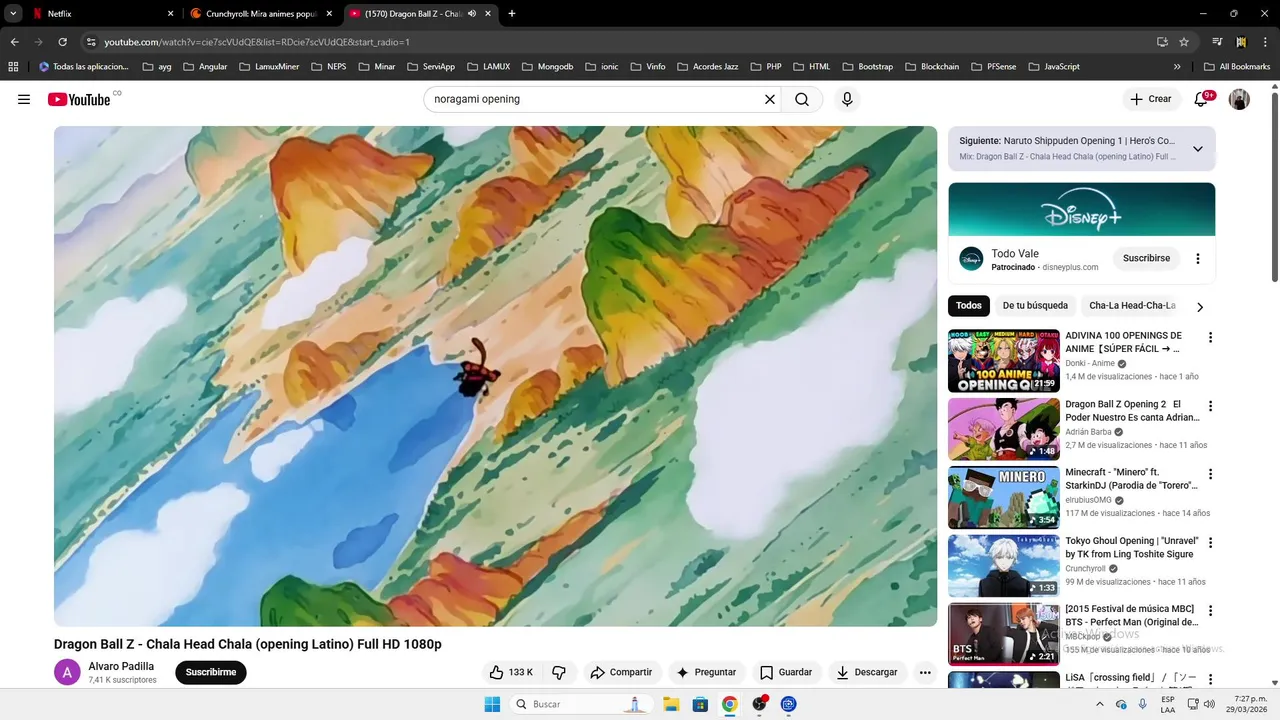Open options for BTS Perfect Man video
Image resolution: width=1280 pixels, height=720 pixels.
click(1210, 611)
